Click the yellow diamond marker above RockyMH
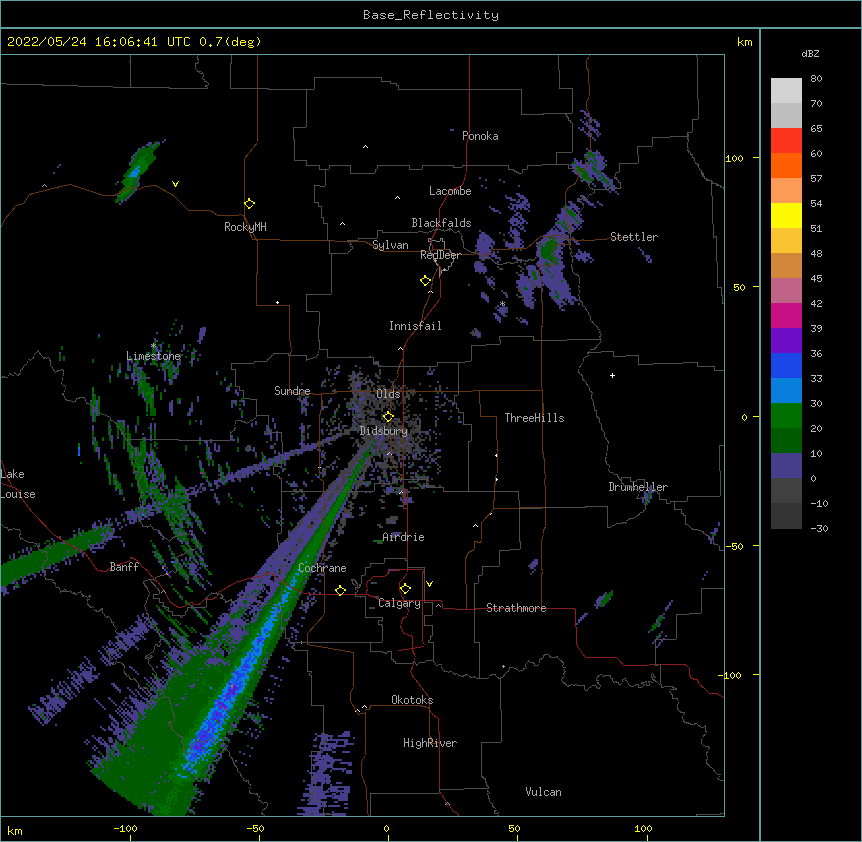Viewport: 862px width, 842px height. (x=250, y=204)
